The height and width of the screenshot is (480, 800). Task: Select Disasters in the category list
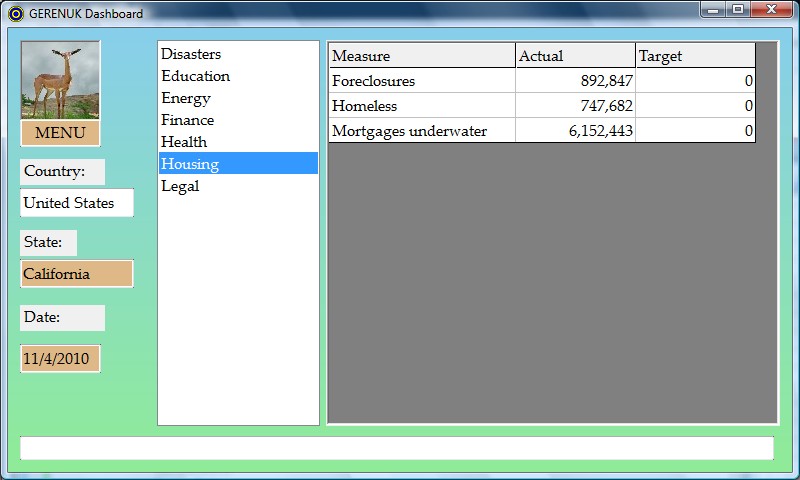pos(191,54)
